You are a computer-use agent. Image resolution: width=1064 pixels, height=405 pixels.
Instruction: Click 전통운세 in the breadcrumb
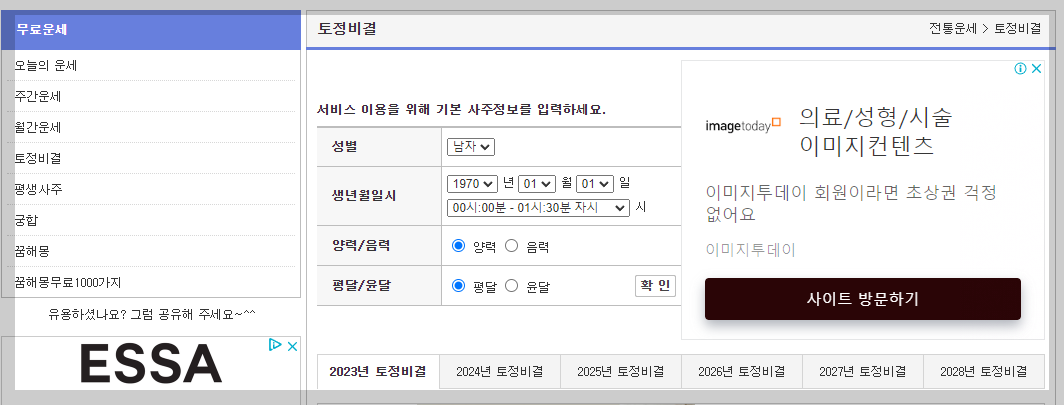click(953, 28)
